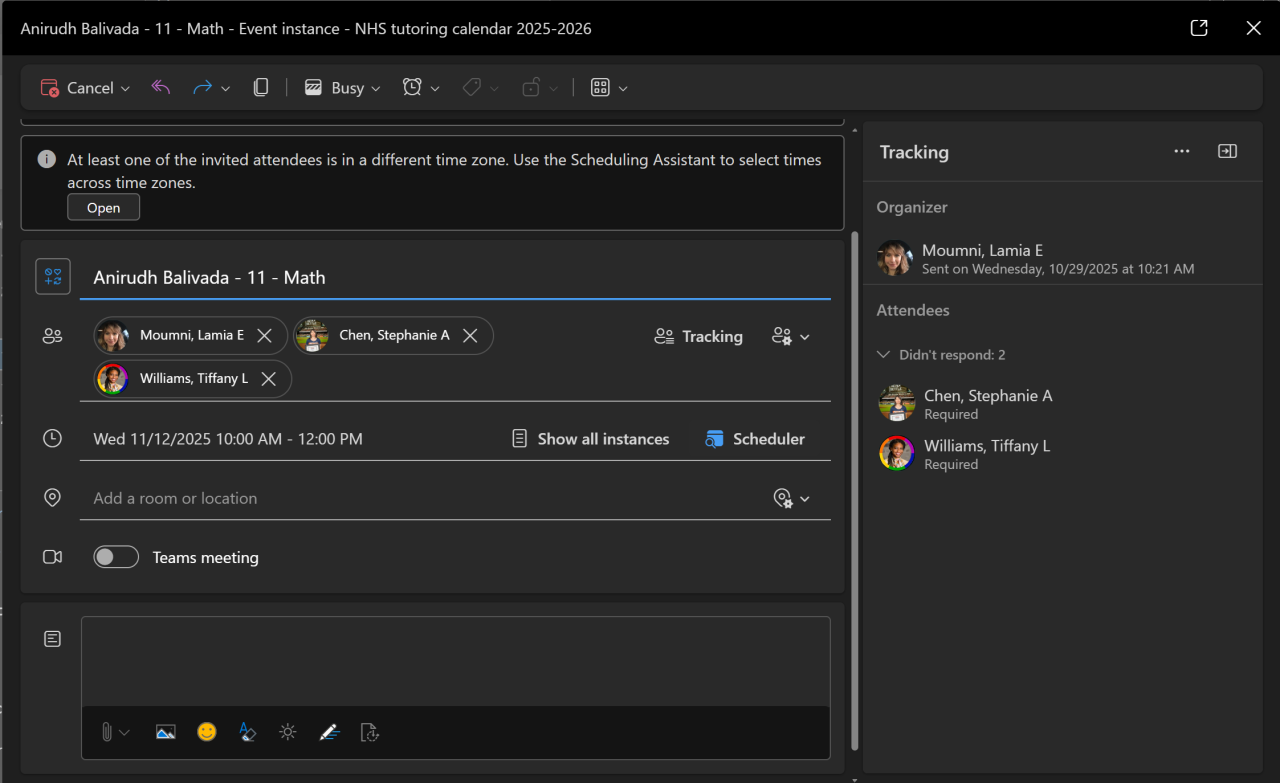Expand the Cancel dropdown arrow
Viewport: 1280px width, 783px height.
pyautogui.click(x=126, y=89)
